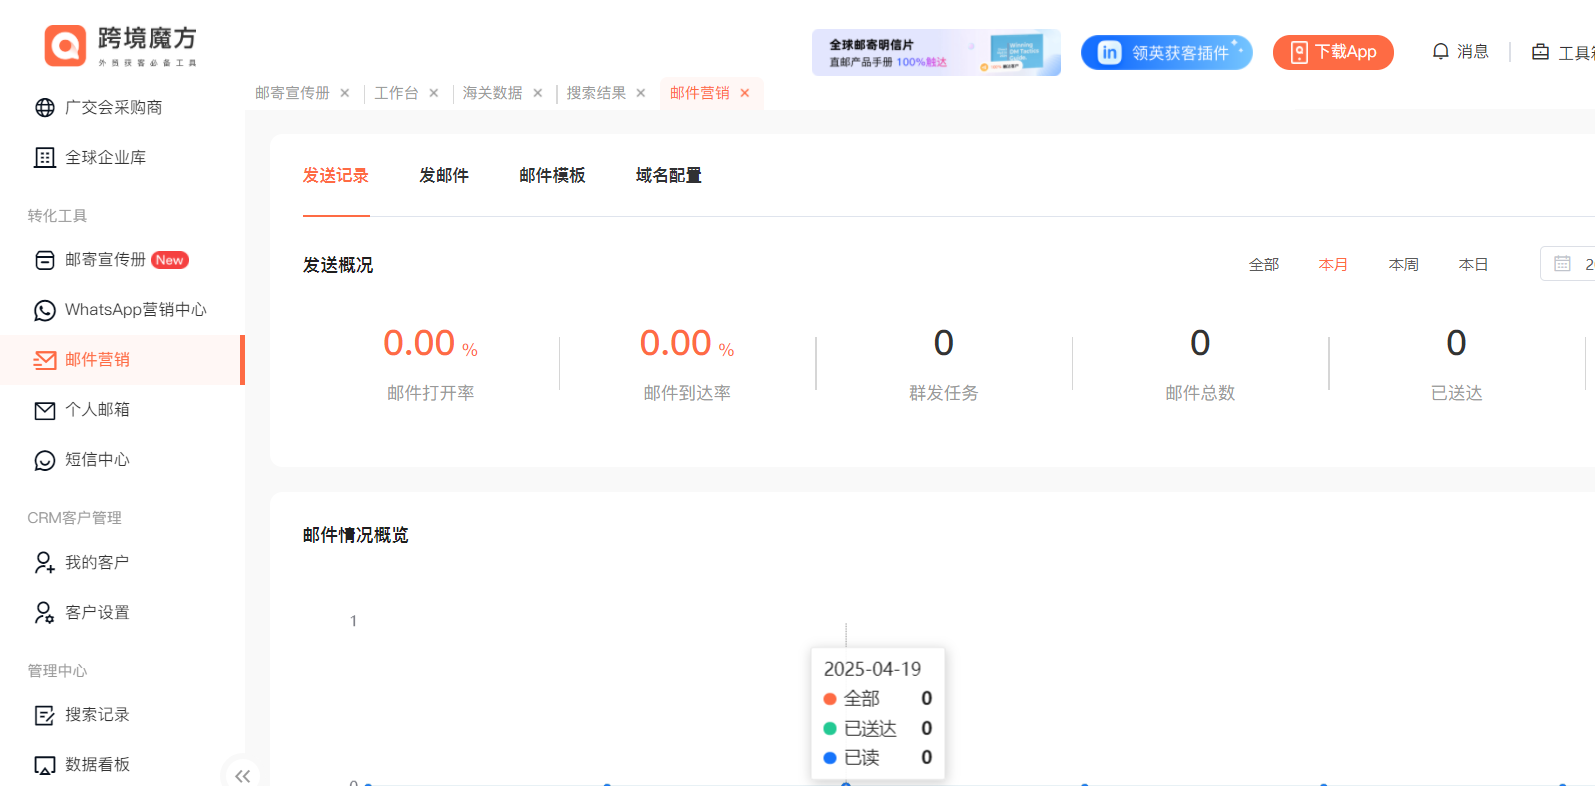Collapse the sidebar with double-chevron
Viewport: 1595px width, 786px height.
click(242, 776)
